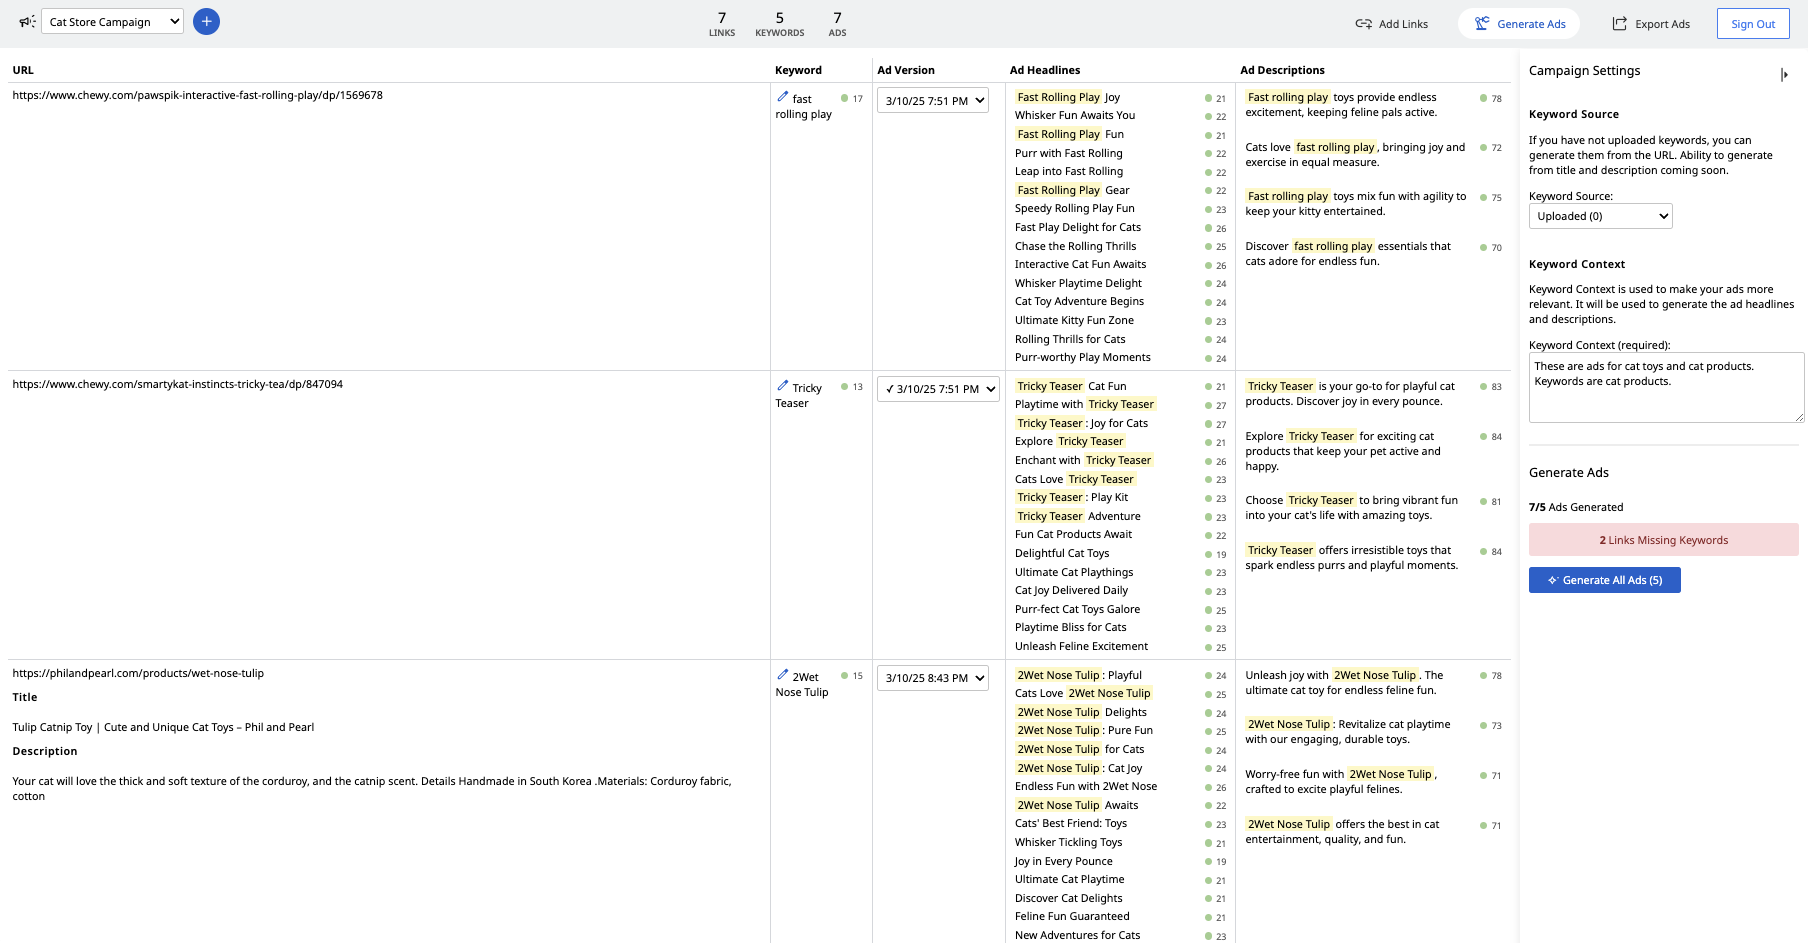The image size is (1808, 943).
Task: Click the 7 LINKS counter
Action: (722, 24)
